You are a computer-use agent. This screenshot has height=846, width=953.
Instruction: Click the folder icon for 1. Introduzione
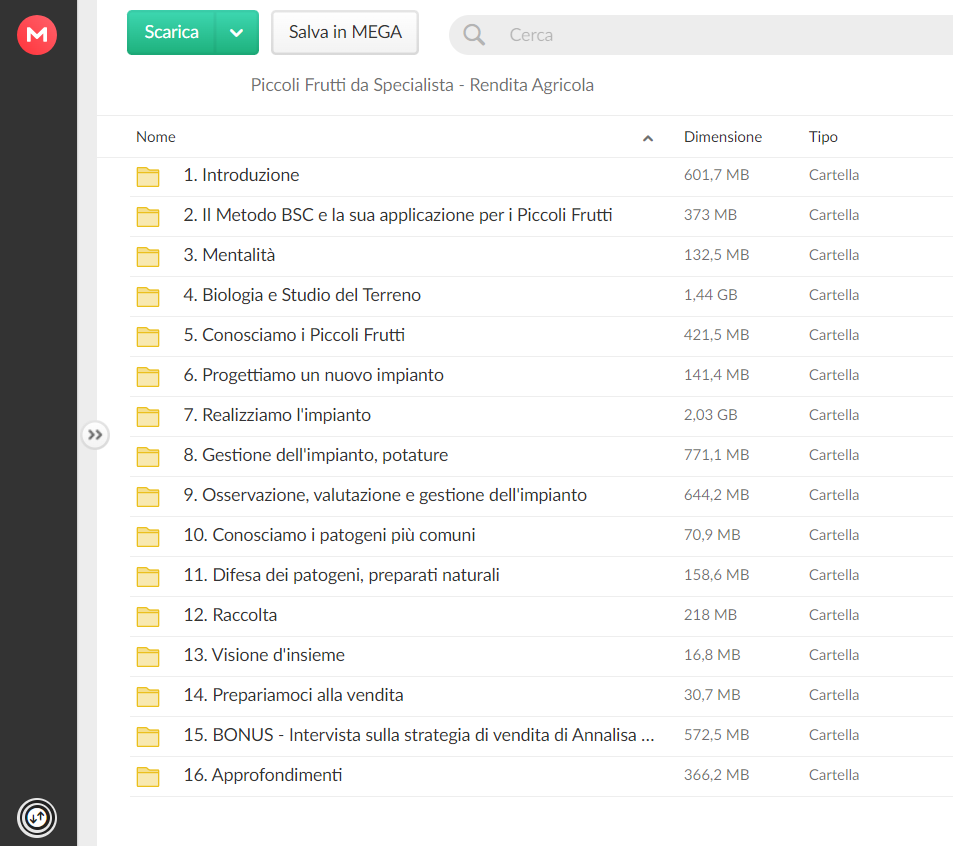[148, 177]
